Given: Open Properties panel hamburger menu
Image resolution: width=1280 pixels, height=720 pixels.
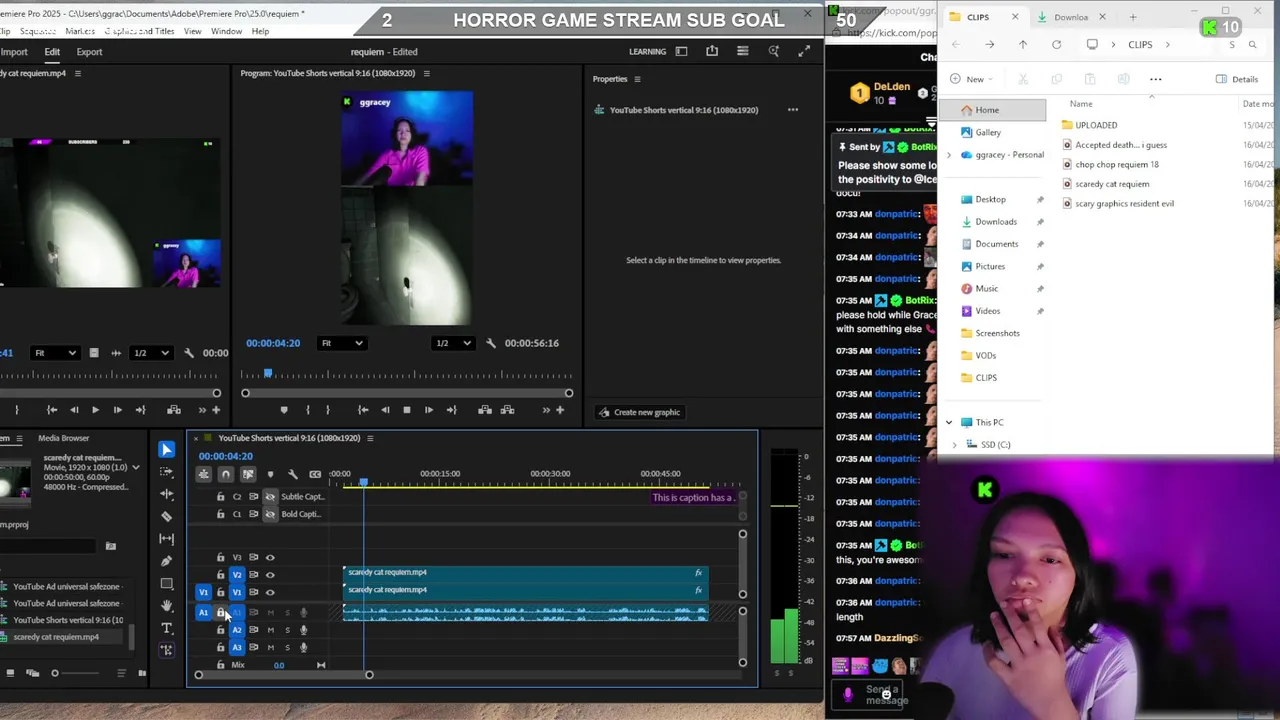Looking at the screenshot, I should [x=637, y=79].
